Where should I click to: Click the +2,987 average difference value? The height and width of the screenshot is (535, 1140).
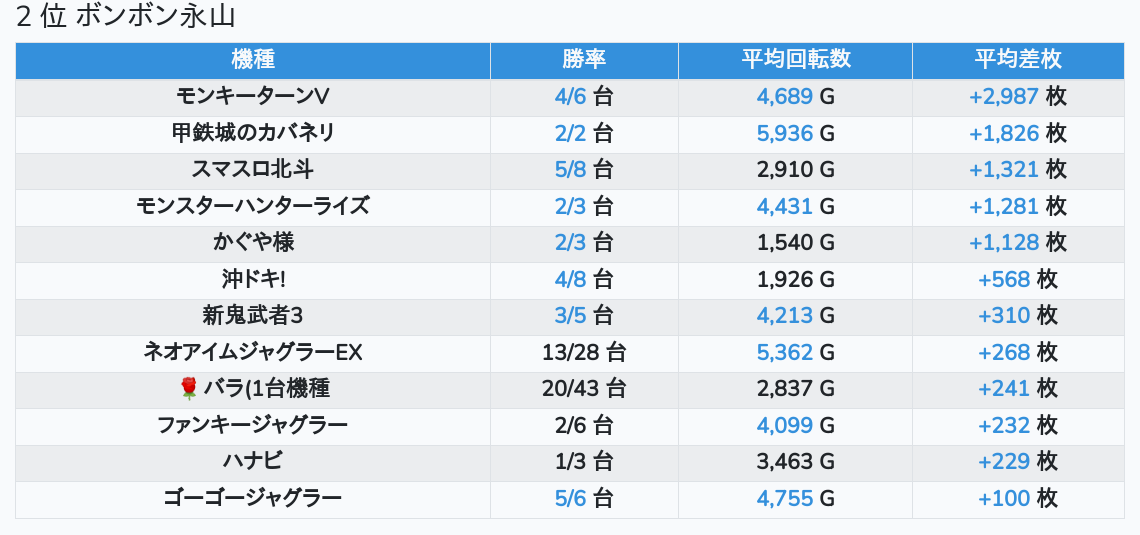(x=1004, y=96)
